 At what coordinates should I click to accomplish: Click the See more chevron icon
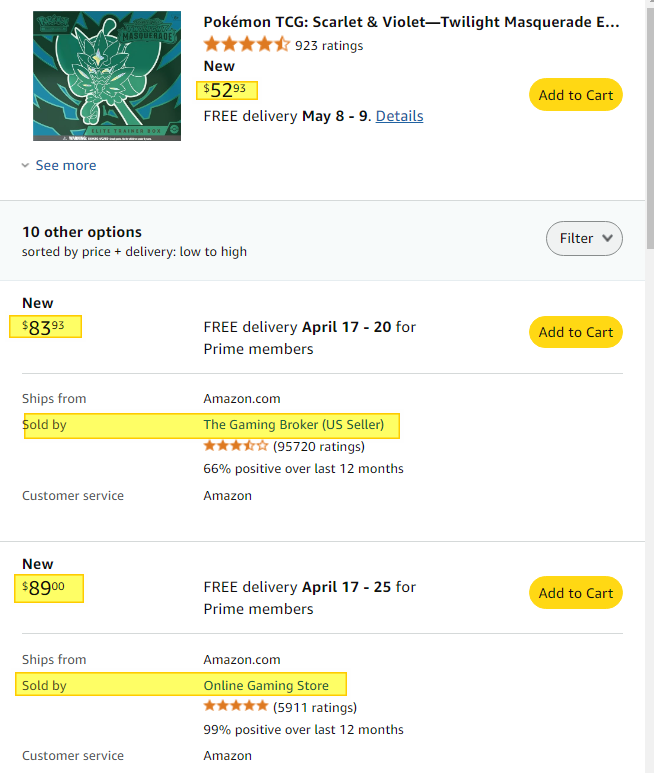[x=26, y=165]
